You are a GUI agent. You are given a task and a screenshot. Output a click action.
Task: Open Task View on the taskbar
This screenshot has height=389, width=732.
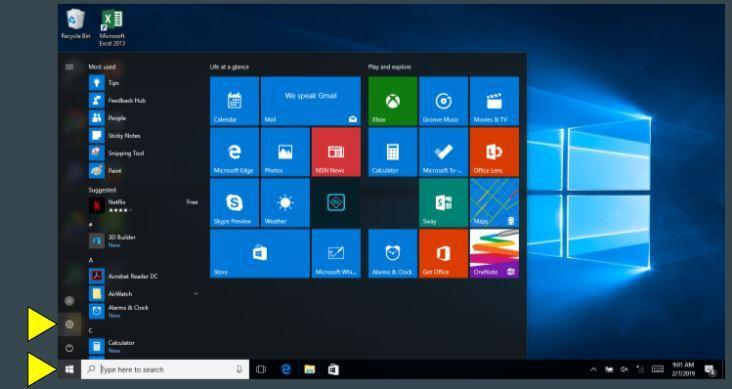[261, 369]
